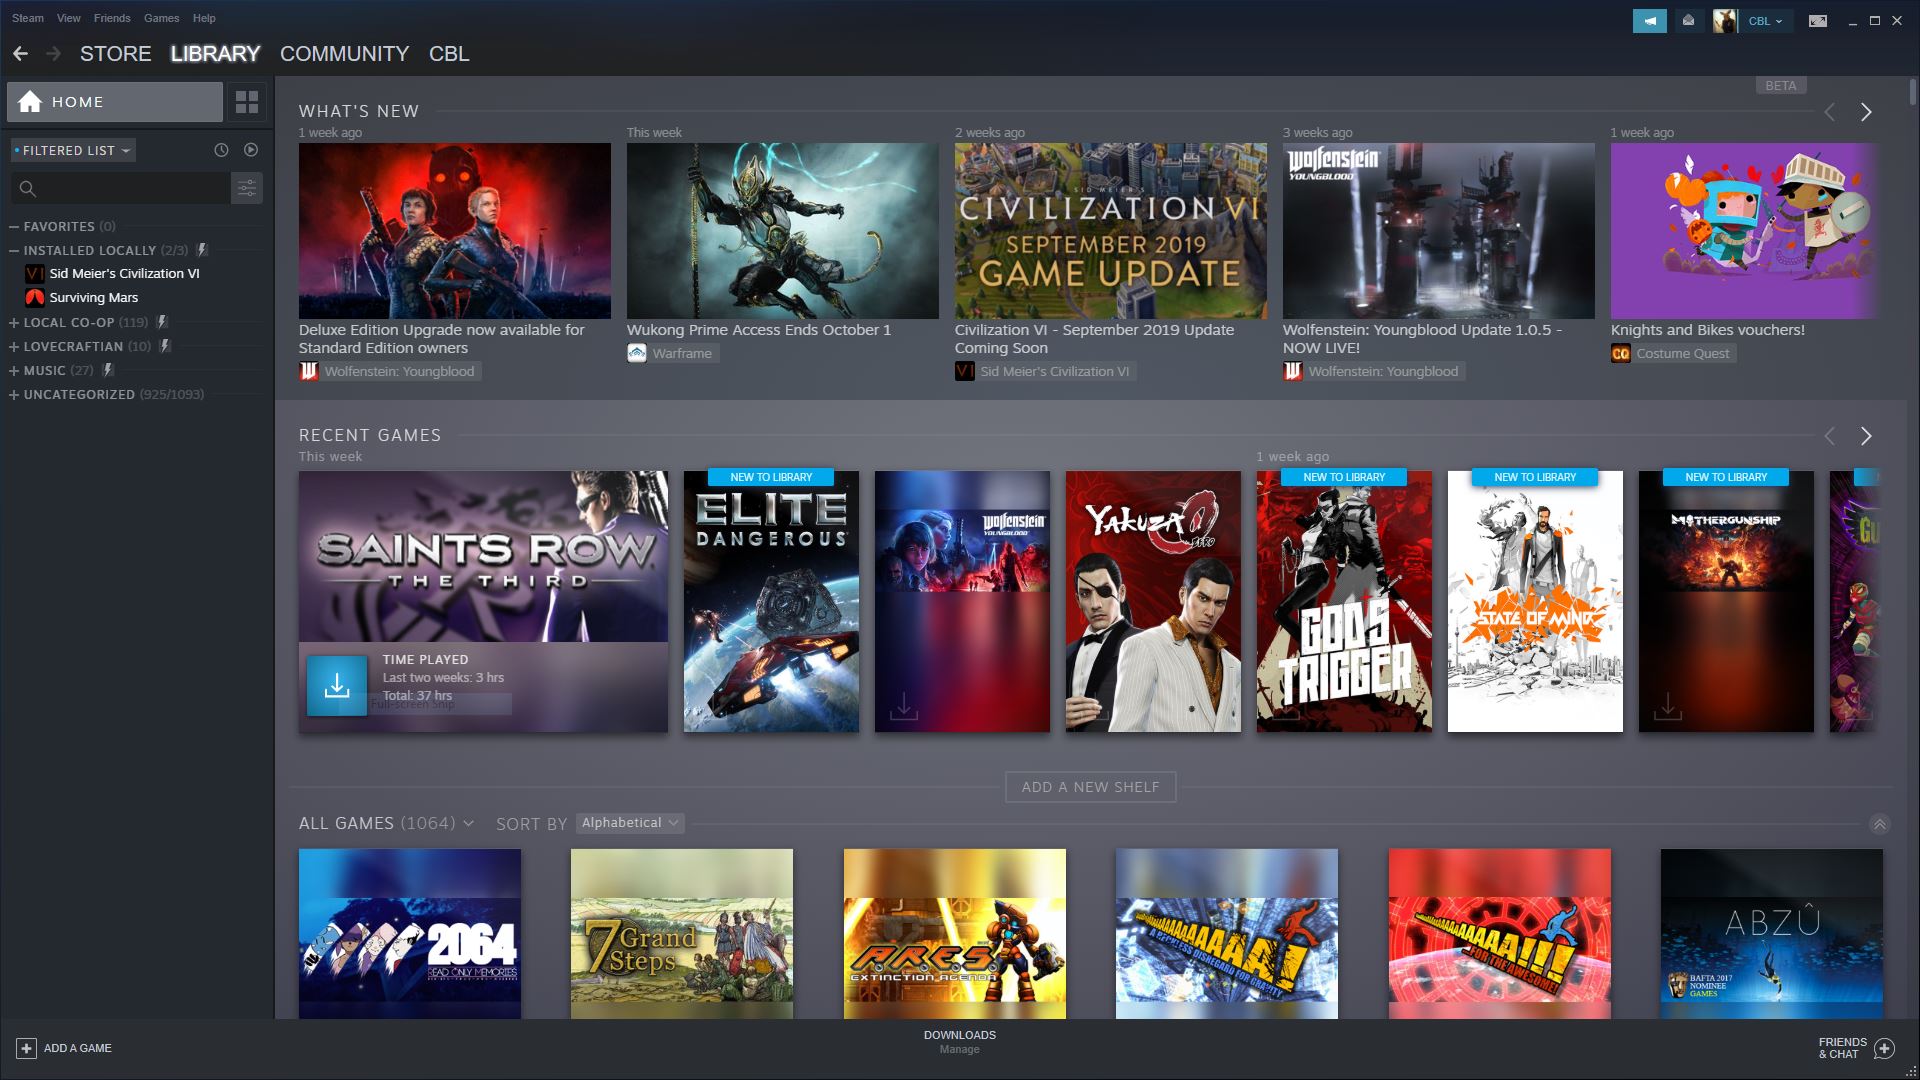Collapse the All Games shelf
This screenshot has height=1080, width=1920.
(1879, 824)
